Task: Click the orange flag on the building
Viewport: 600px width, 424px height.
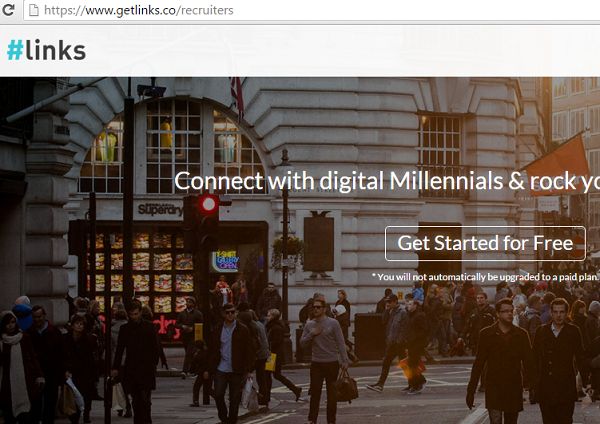Action: click(x=559, y=163)
